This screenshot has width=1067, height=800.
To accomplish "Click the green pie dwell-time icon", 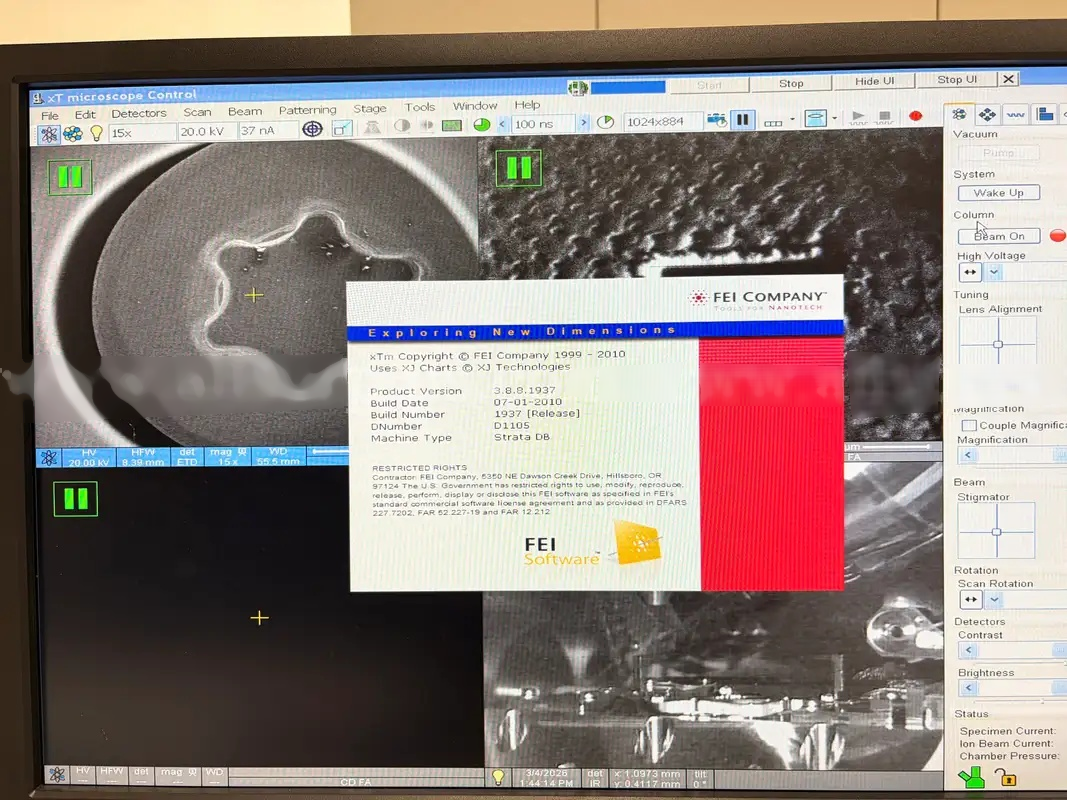I will pos(482,124).
